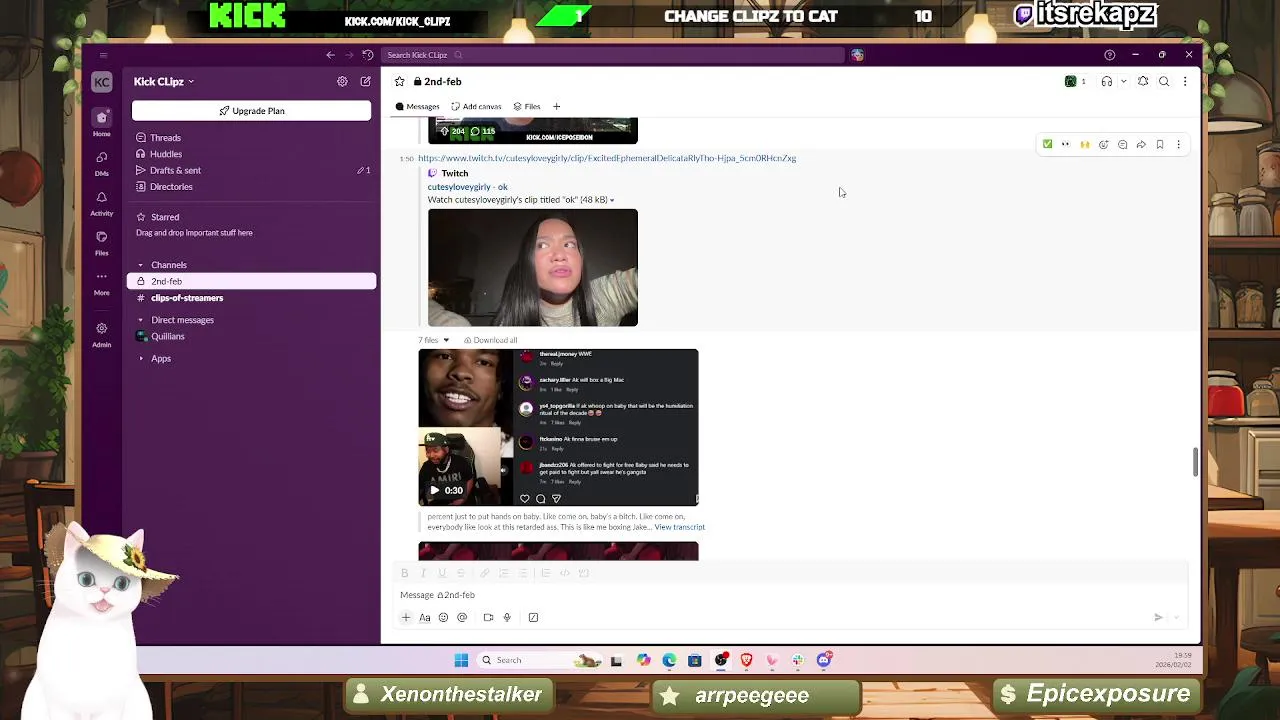This screenshot has width=1280, height=720.
Task: Open the More menu in left rail
Action: pos(101,282)
